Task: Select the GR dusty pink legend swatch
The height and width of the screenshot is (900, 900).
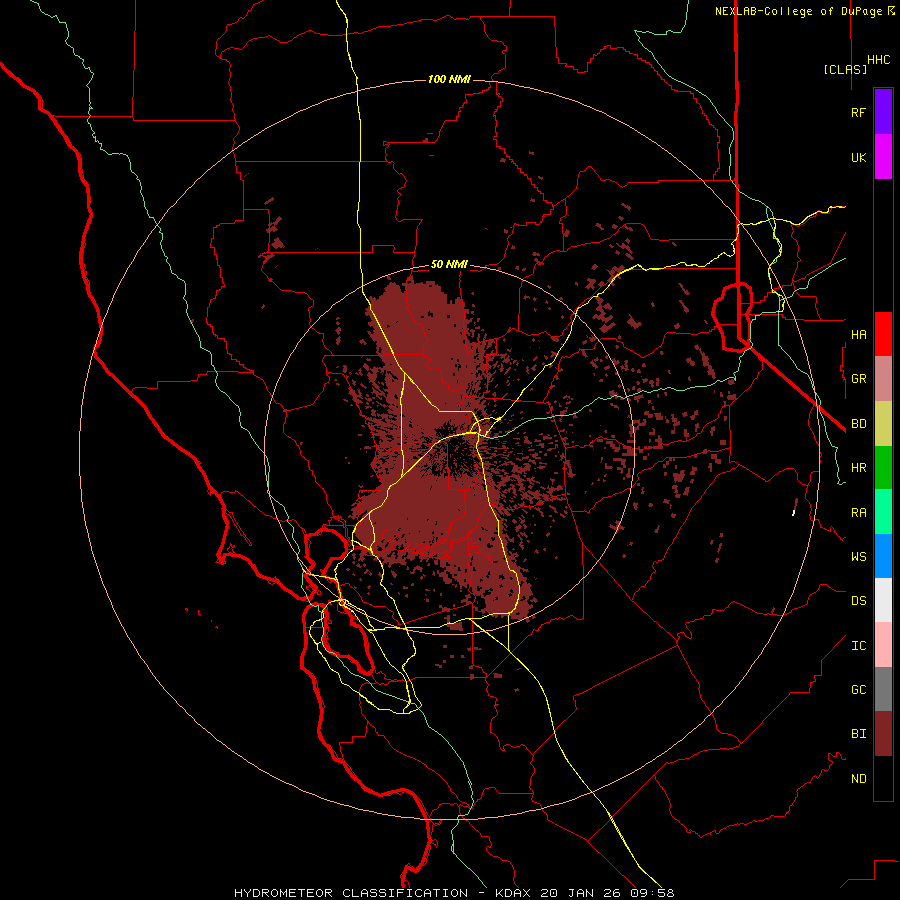Action: click(x=883, y=379)
